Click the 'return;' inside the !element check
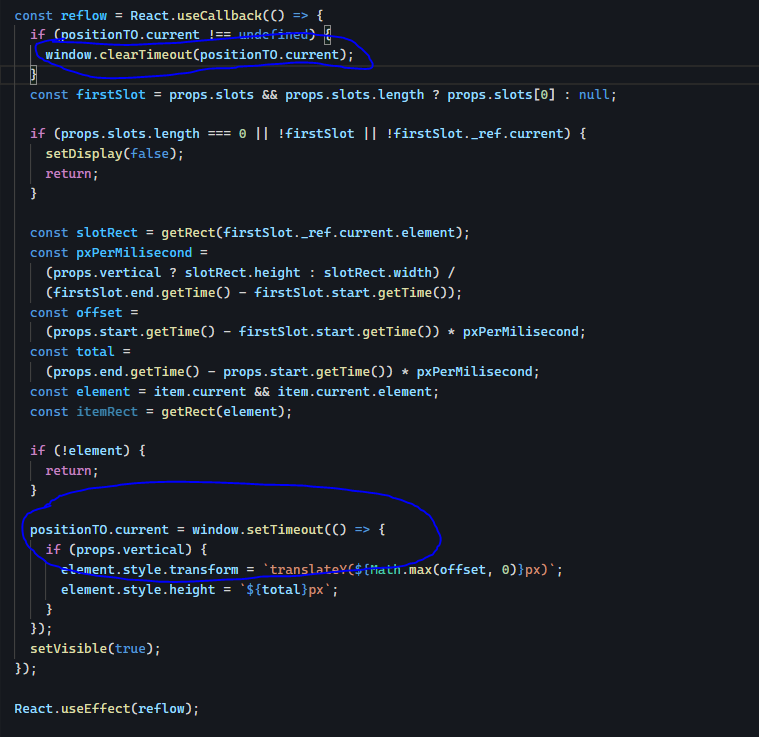The height and width of the screenshot is (737, 759). coord(72,471)
